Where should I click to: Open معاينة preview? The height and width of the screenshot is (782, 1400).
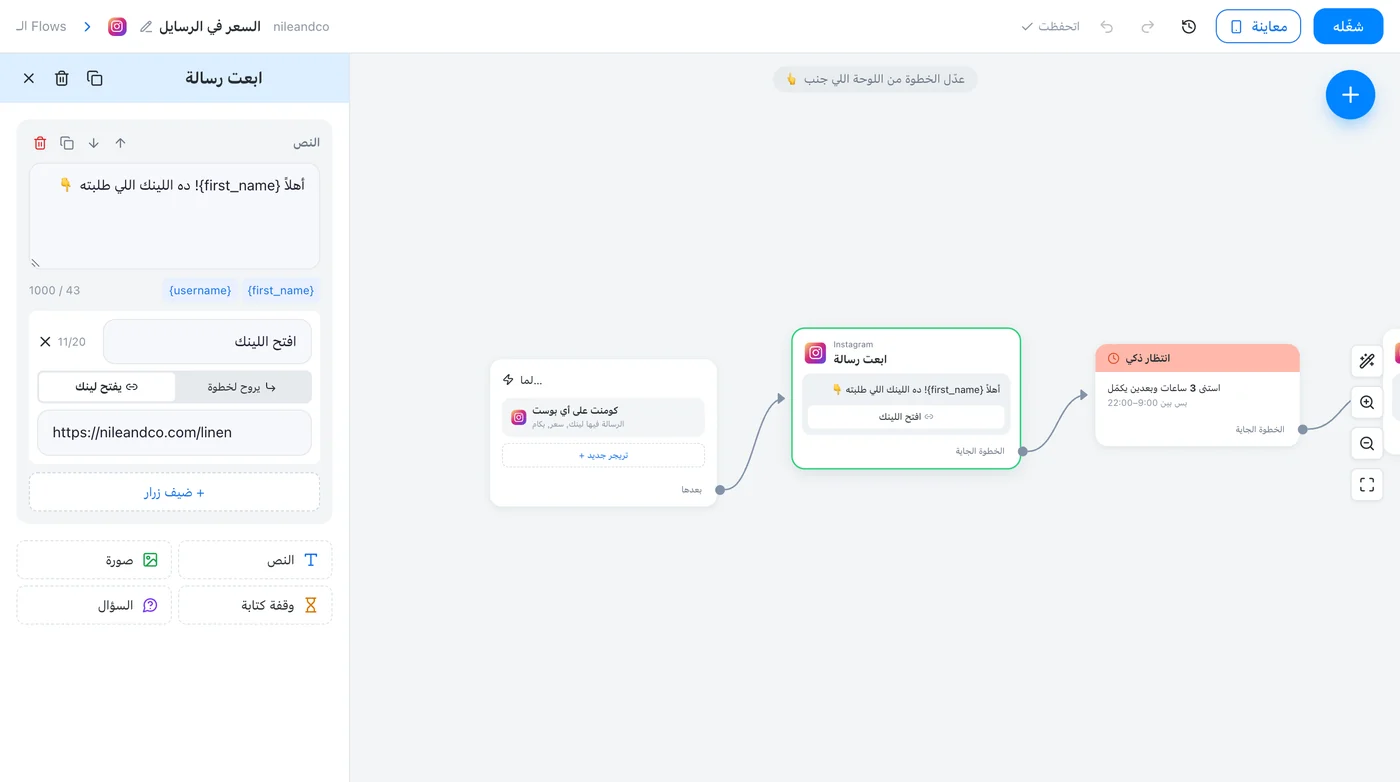[1258, 27]
